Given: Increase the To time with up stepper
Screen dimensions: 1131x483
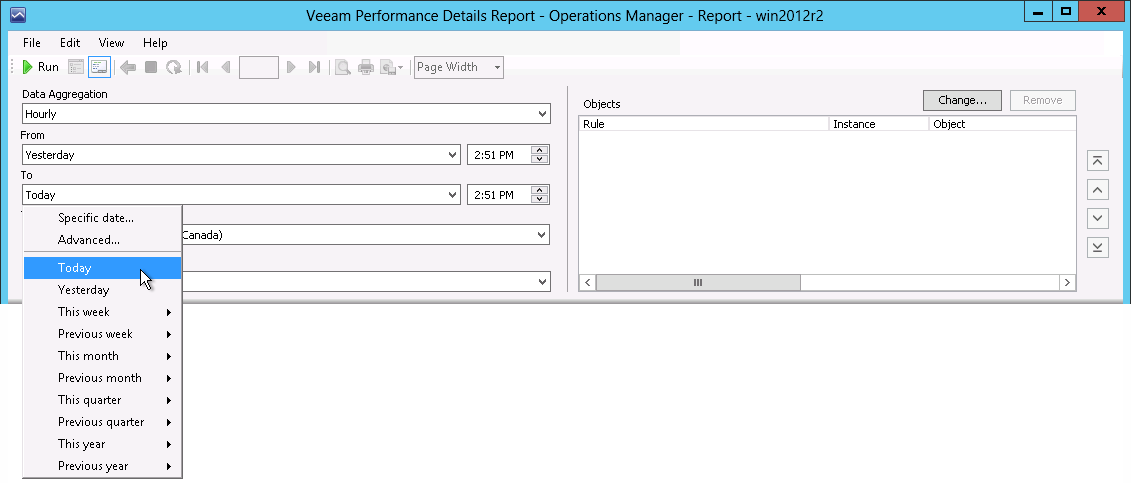Looking at the screenshot, I should [x=540, y=190].
